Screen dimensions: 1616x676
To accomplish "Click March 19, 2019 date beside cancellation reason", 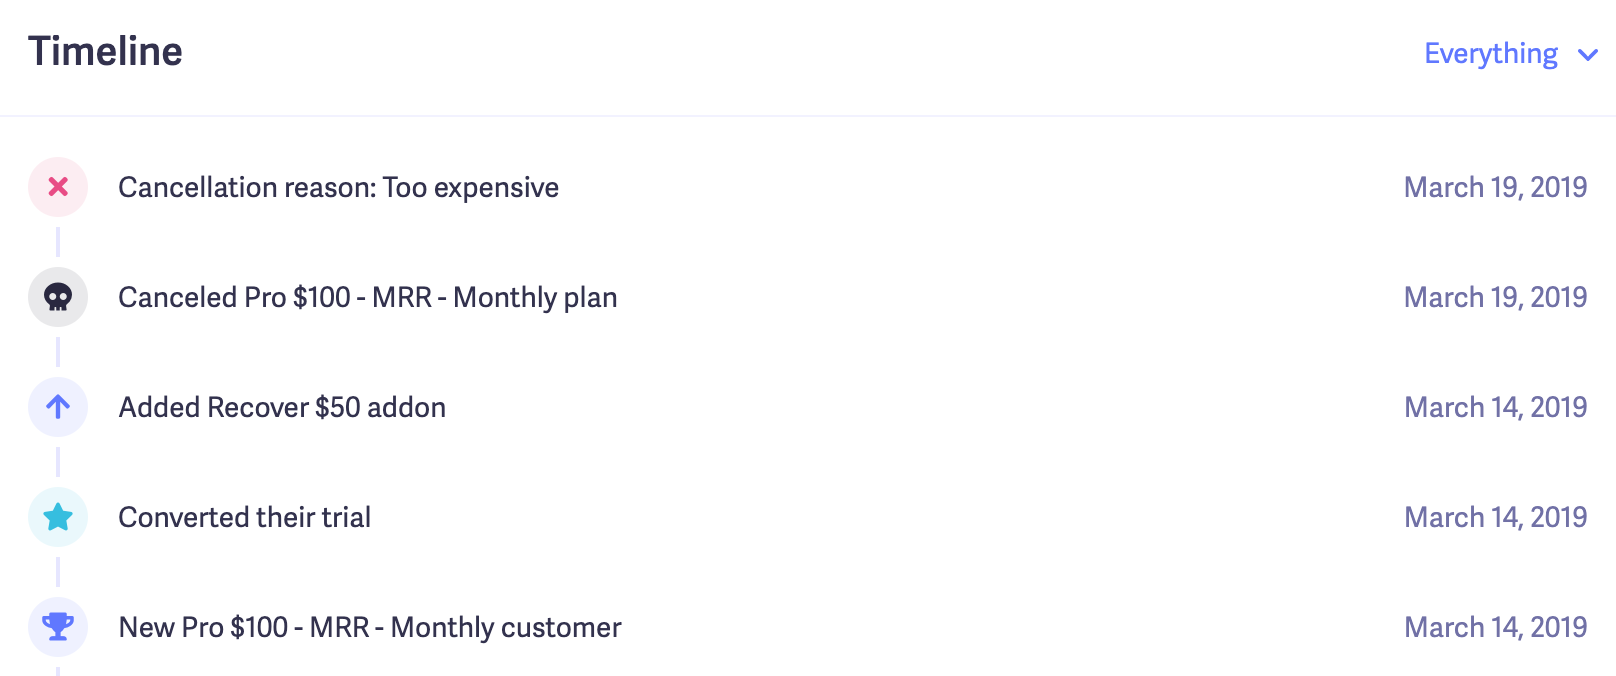I will tap(1495, 188).
